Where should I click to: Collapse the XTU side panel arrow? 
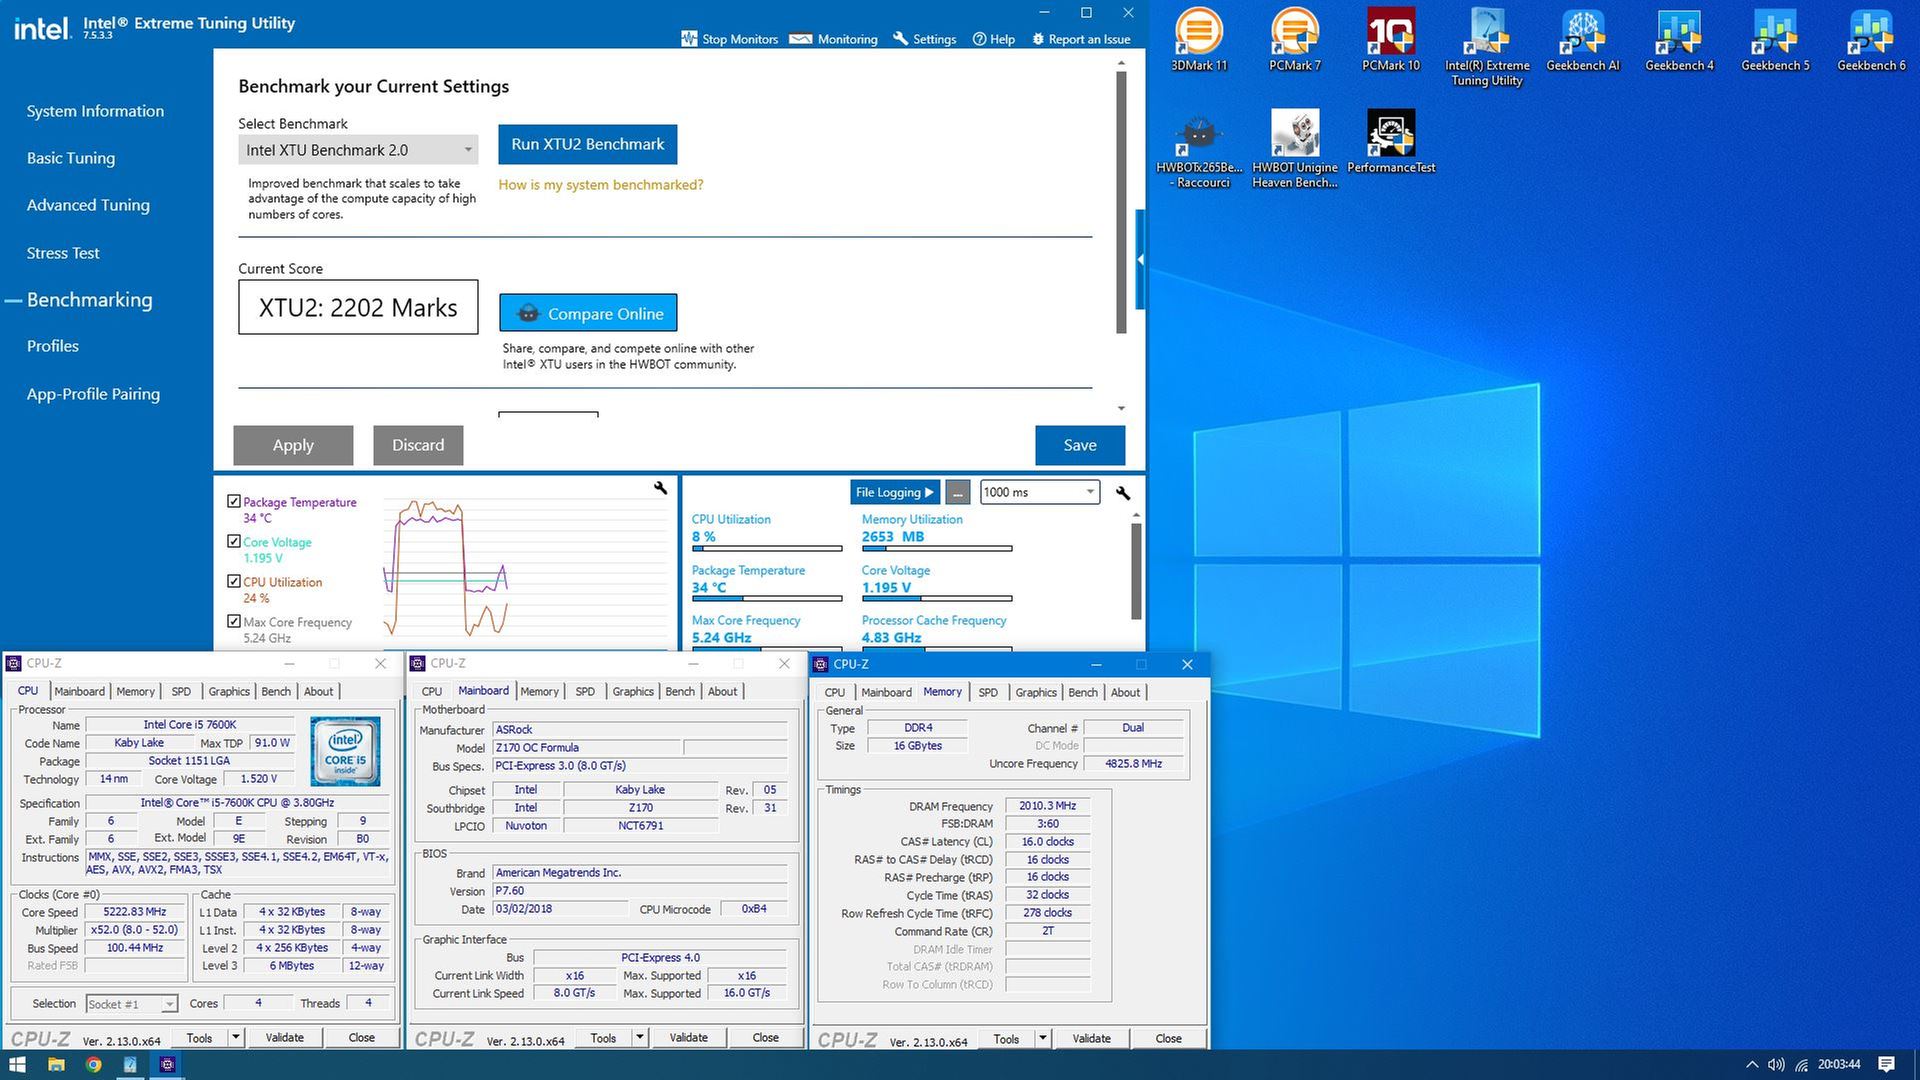(1140, 260)
